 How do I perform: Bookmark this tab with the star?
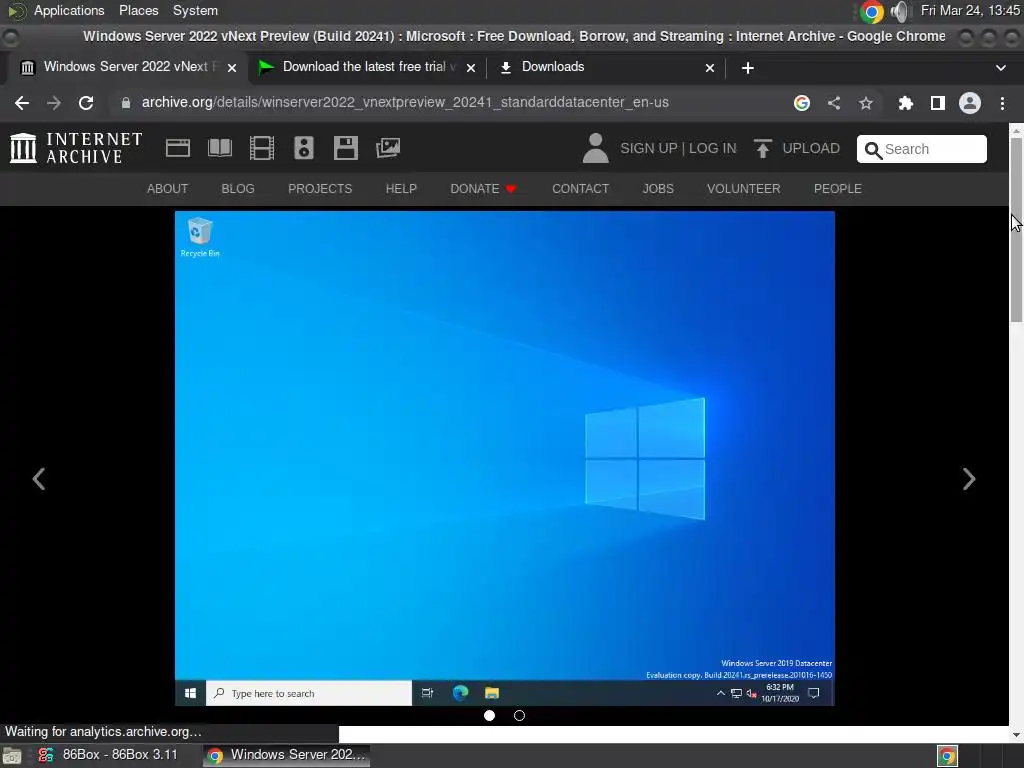[x=866, y=103]
